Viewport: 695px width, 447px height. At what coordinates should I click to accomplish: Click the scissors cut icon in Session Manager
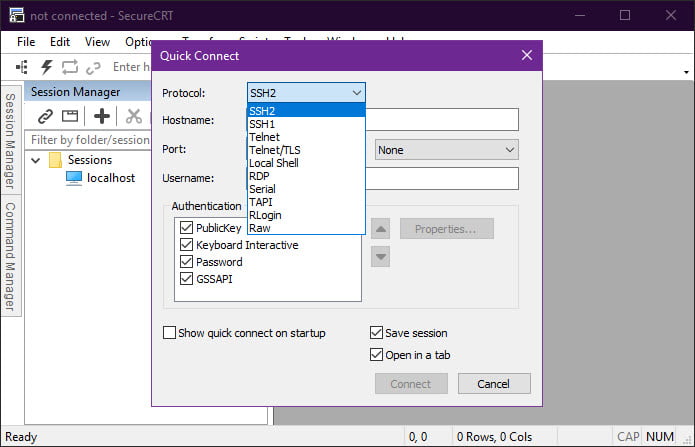click(x=133, y=116)
